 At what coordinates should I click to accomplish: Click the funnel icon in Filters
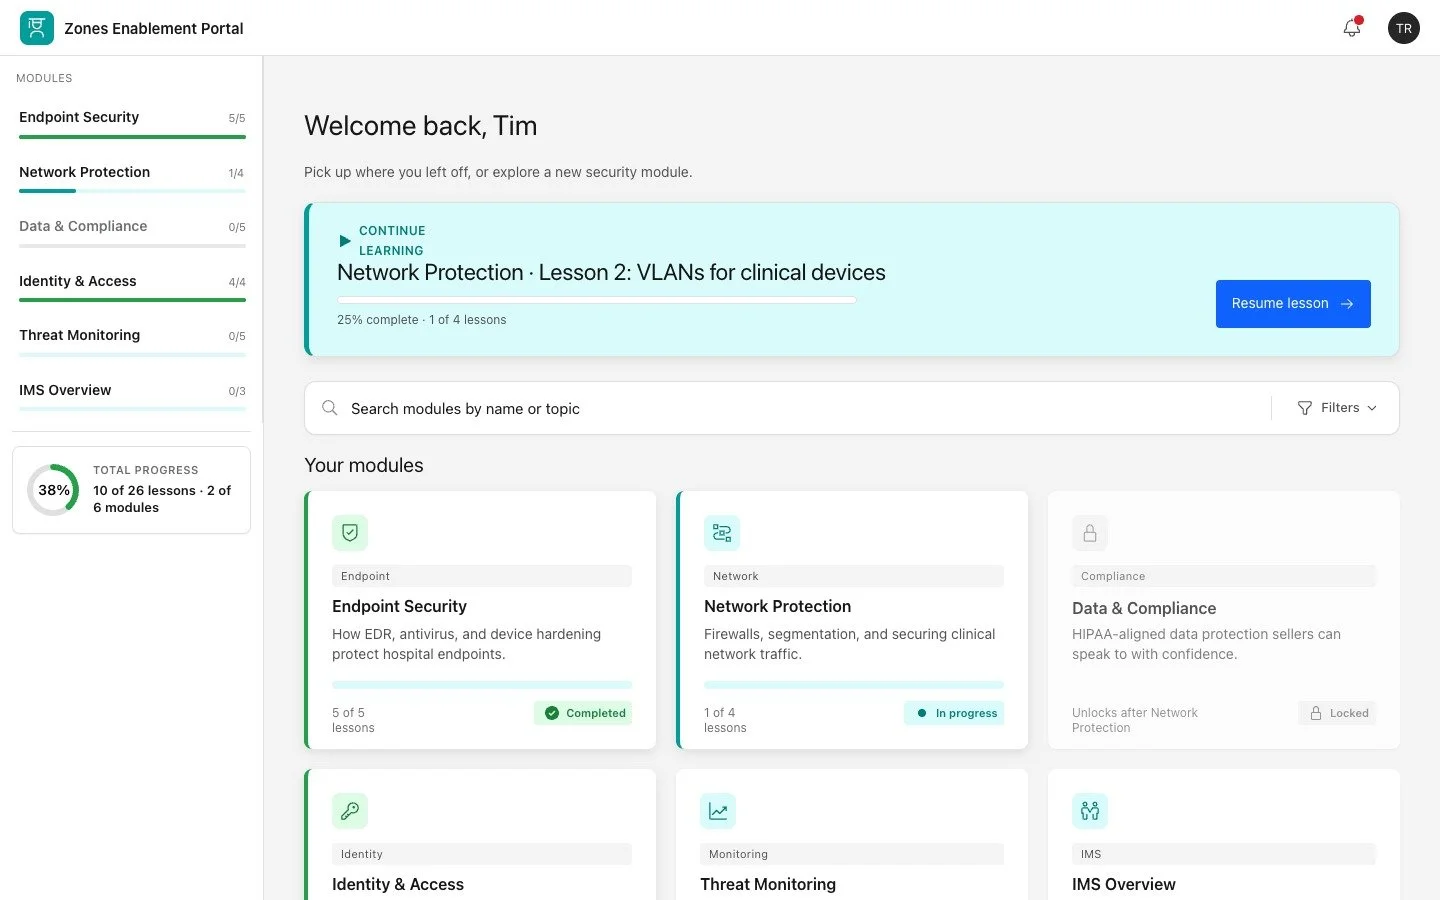[x=1305, y=408]
